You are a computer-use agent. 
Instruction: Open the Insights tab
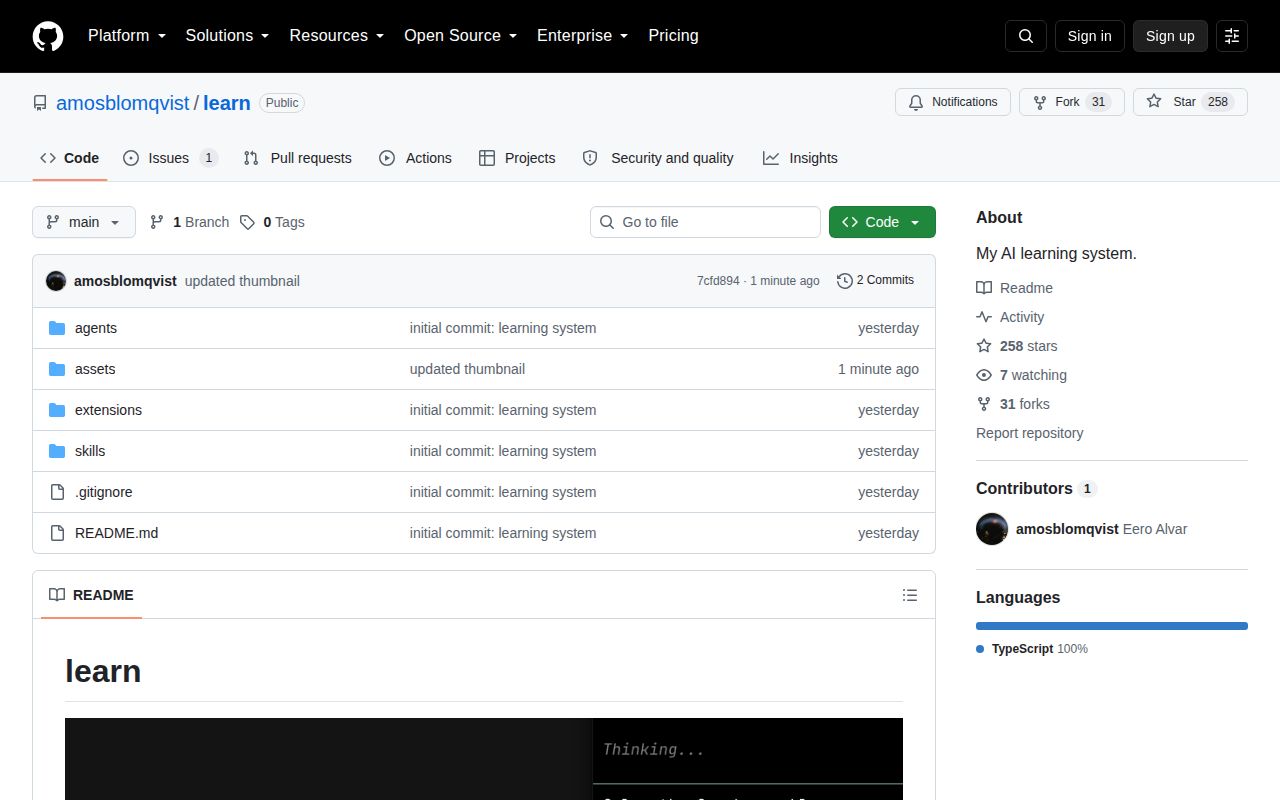tap(800, 158)
